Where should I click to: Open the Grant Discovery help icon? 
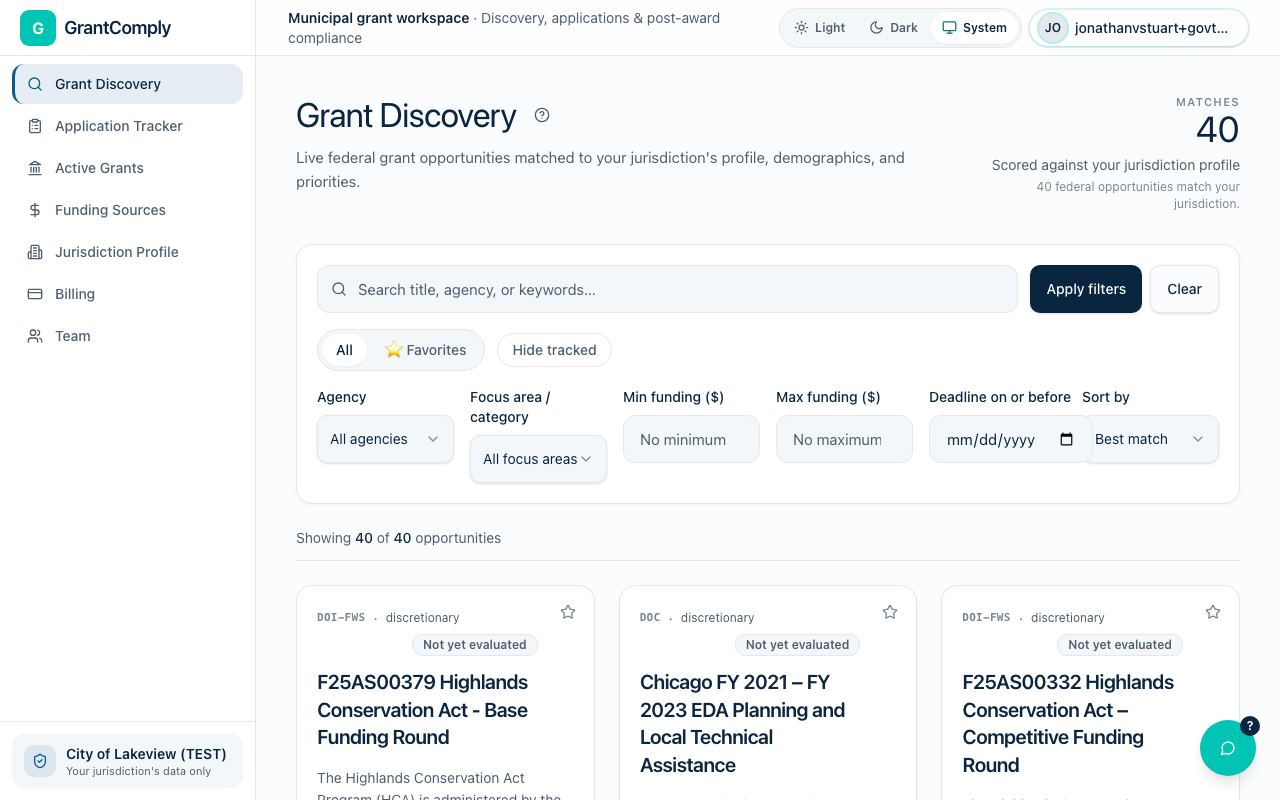pos(542,115)
